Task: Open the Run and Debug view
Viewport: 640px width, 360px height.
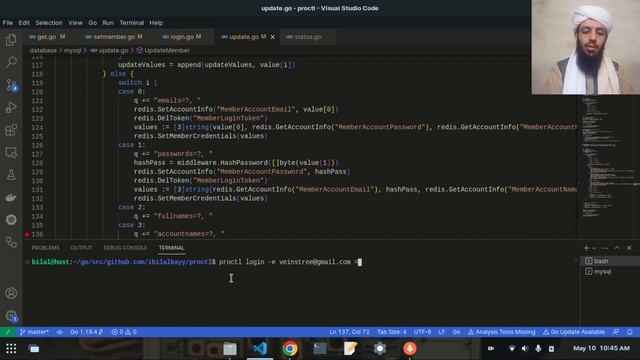Action: point(11,107)
